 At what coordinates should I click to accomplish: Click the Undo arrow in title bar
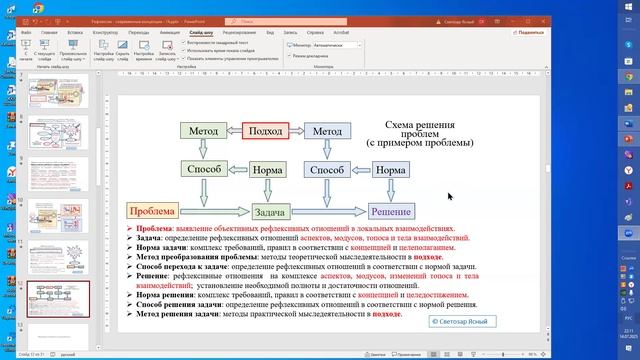pos(35,21)
